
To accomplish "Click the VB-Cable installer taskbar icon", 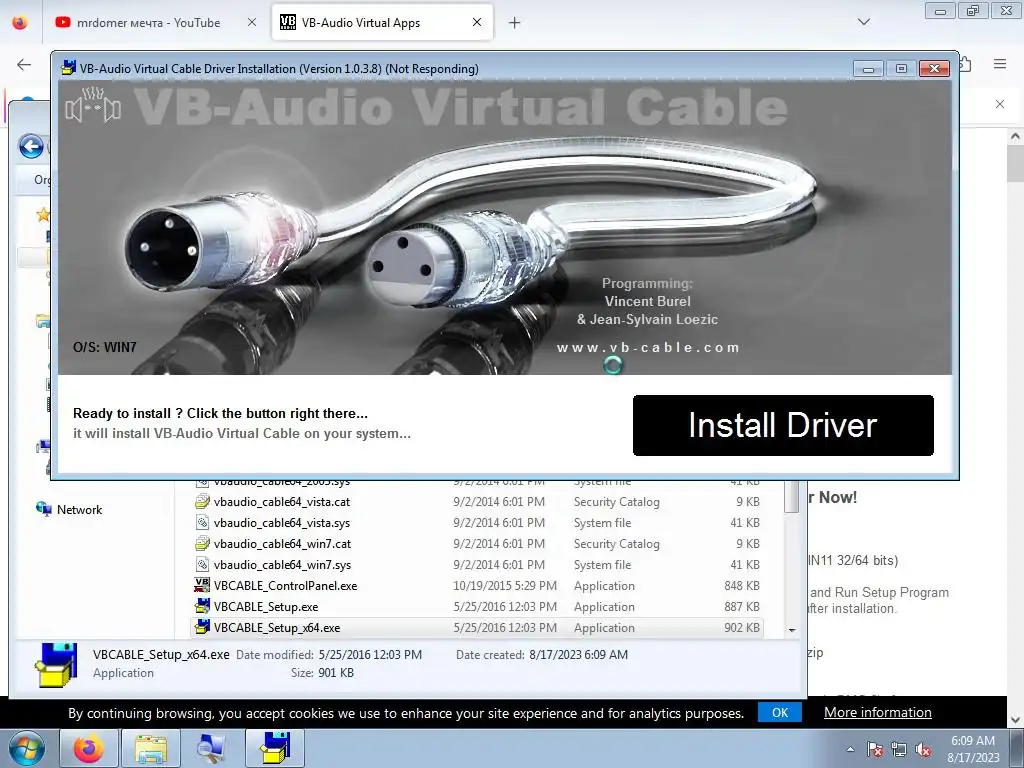I will (275, 748).
